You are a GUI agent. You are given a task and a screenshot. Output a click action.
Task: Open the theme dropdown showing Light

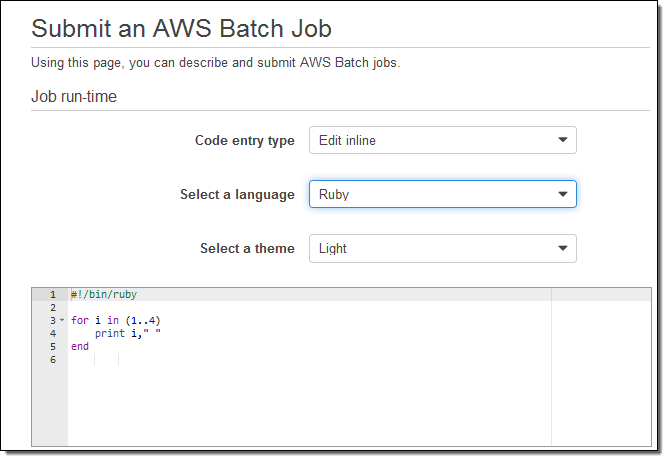(x=442, y=248)
